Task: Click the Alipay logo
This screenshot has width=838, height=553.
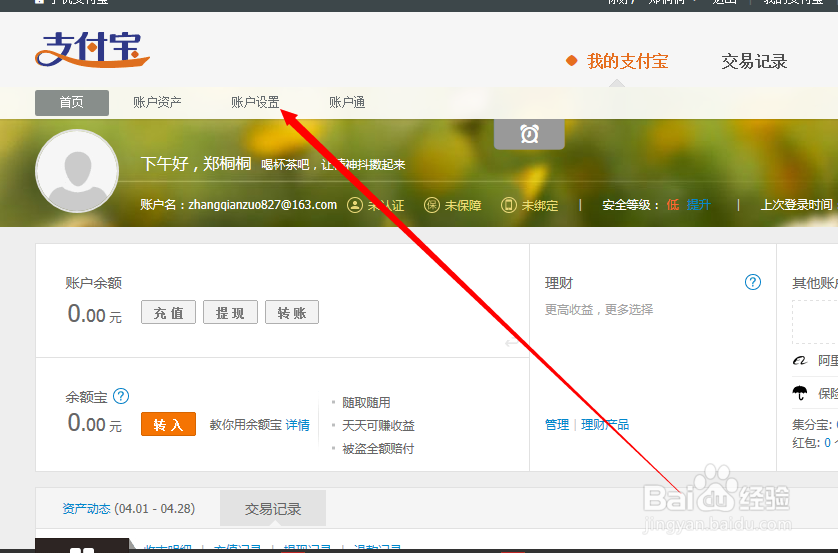Action: [x=92, y=50]
